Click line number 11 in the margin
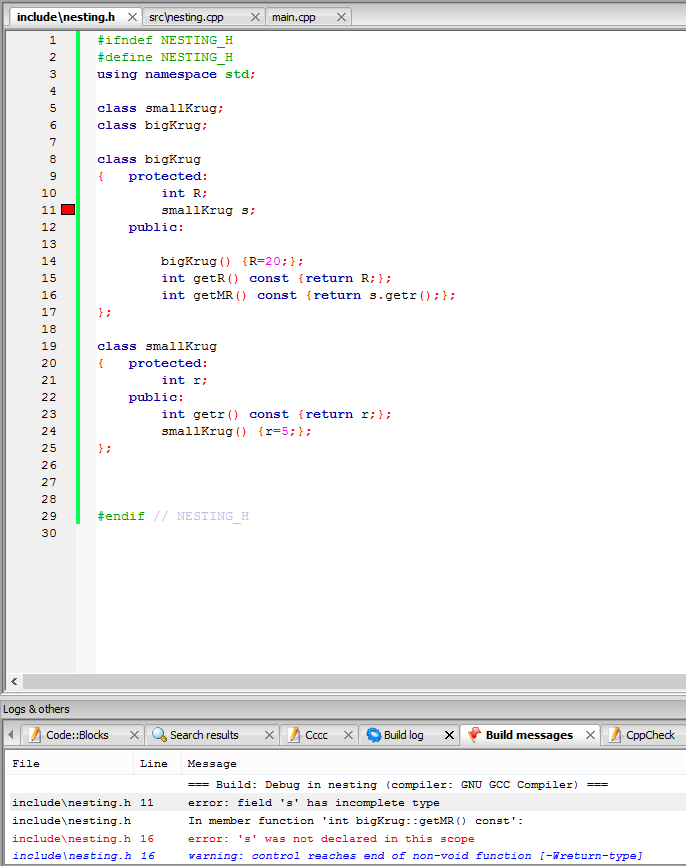This screenshot has height=866, width=686. 49,210
